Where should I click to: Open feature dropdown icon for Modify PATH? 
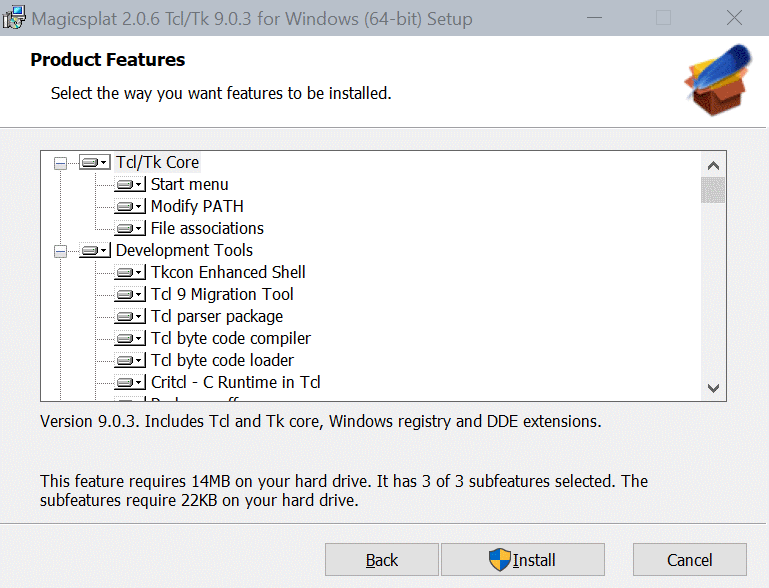click(x=130, y=206)
